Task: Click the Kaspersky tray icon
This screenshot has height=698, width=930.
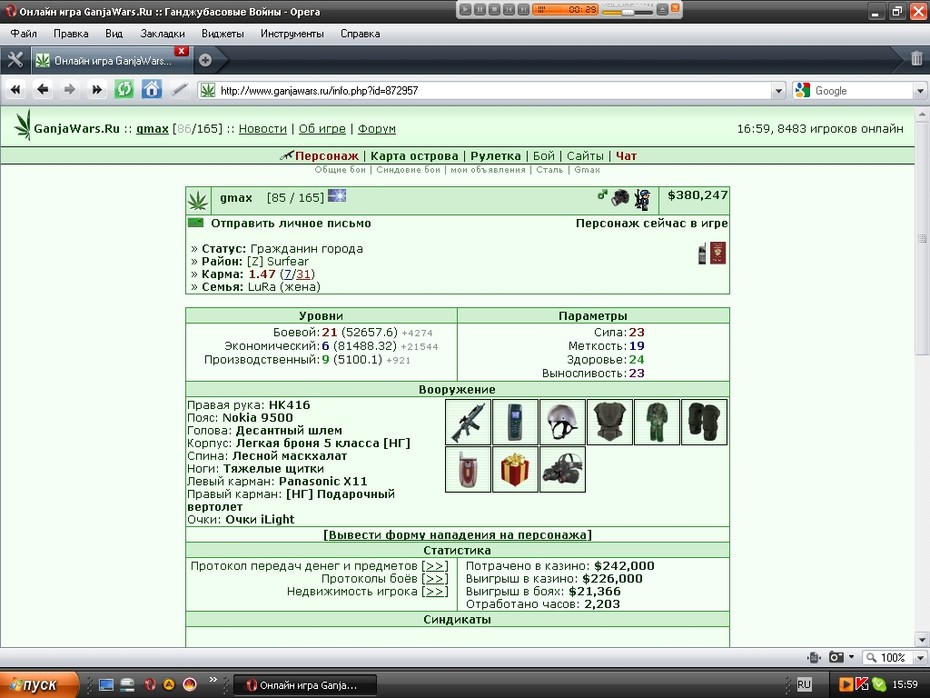Action: (x=862, y=684)
